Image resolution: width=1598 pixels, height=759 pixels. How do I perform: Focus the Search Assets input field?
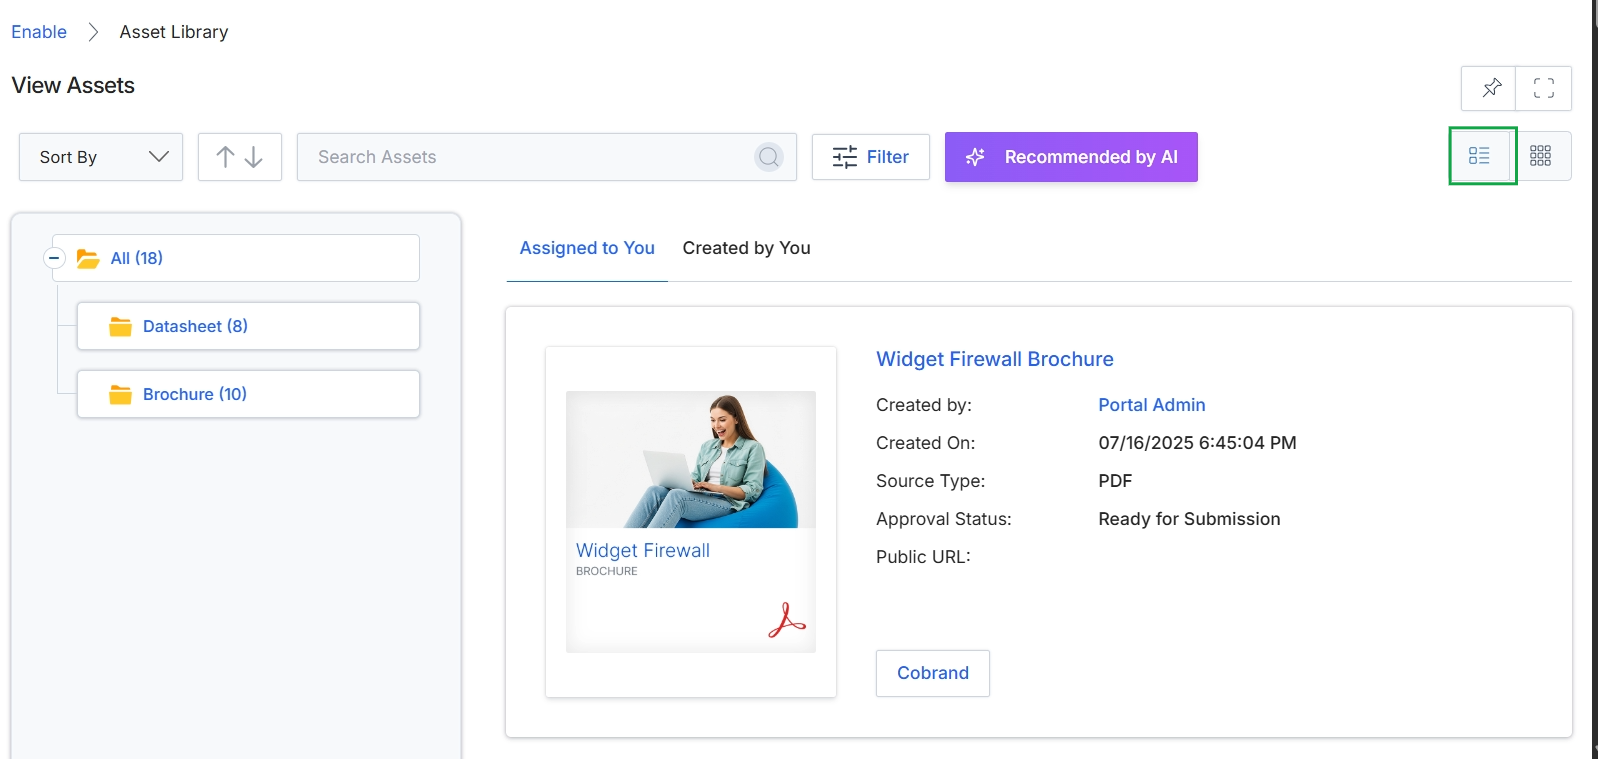(532, 157)
